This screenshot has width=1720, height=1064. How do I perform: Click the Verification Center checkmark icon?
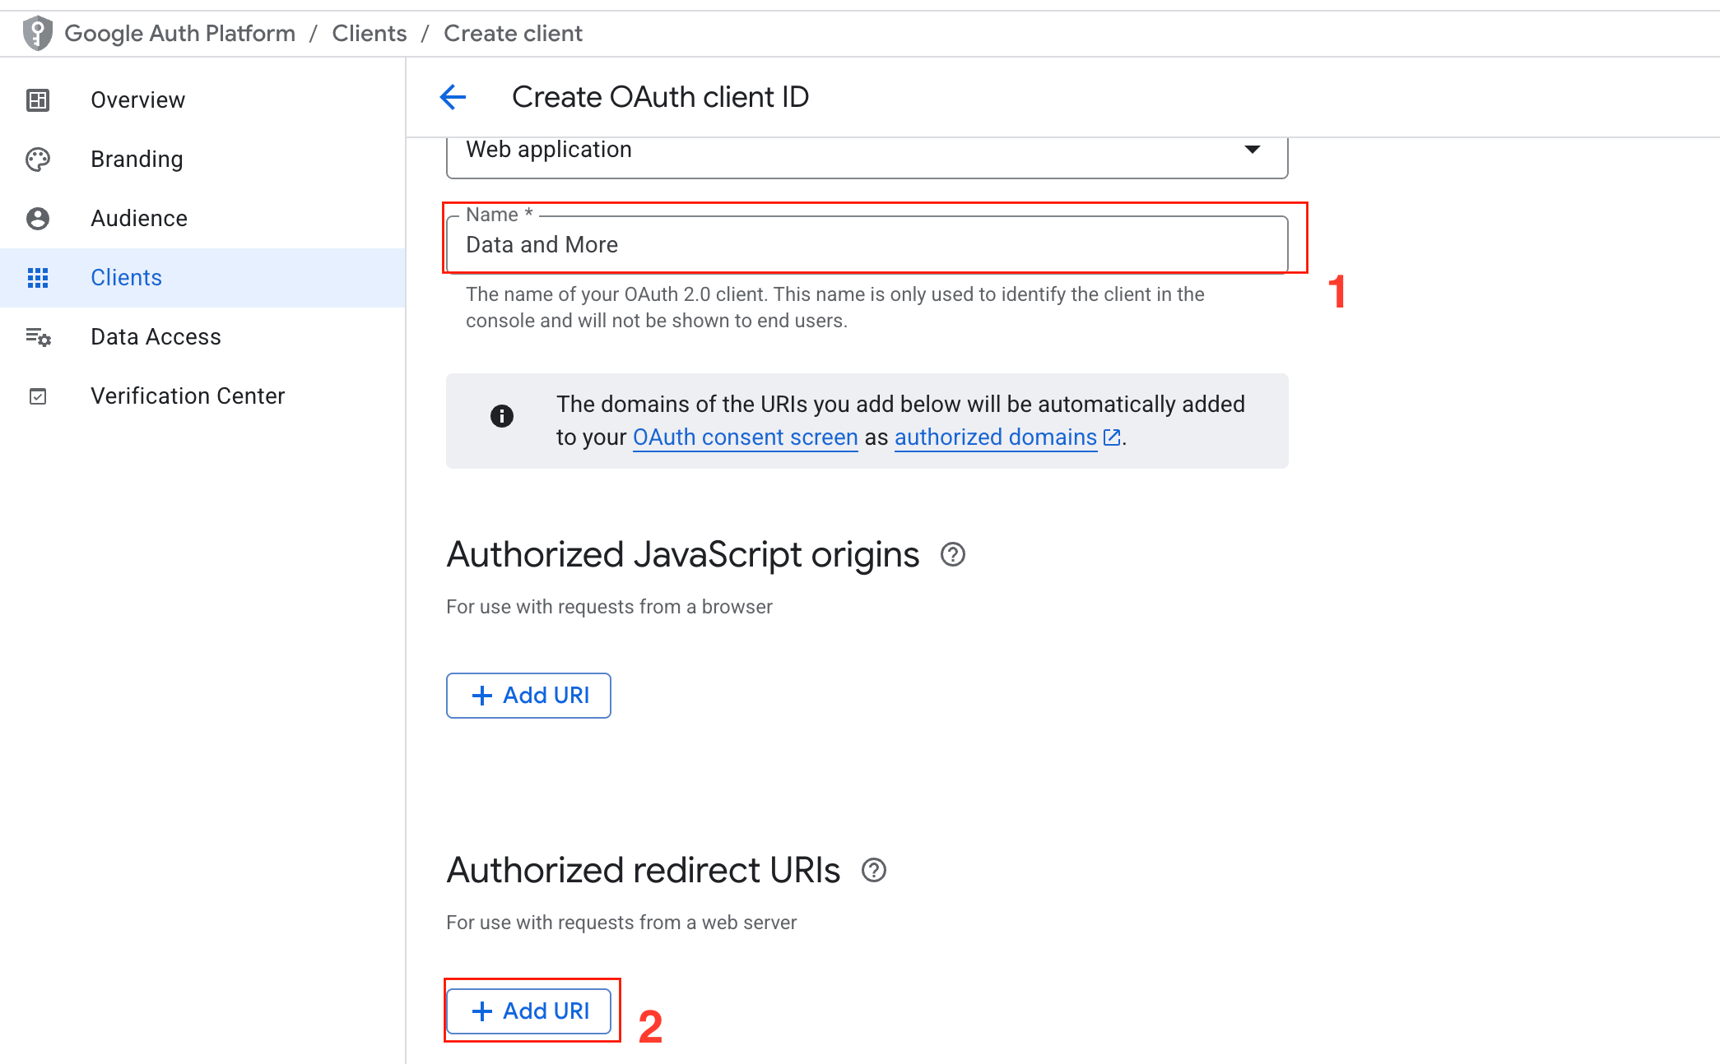point(37,396)
